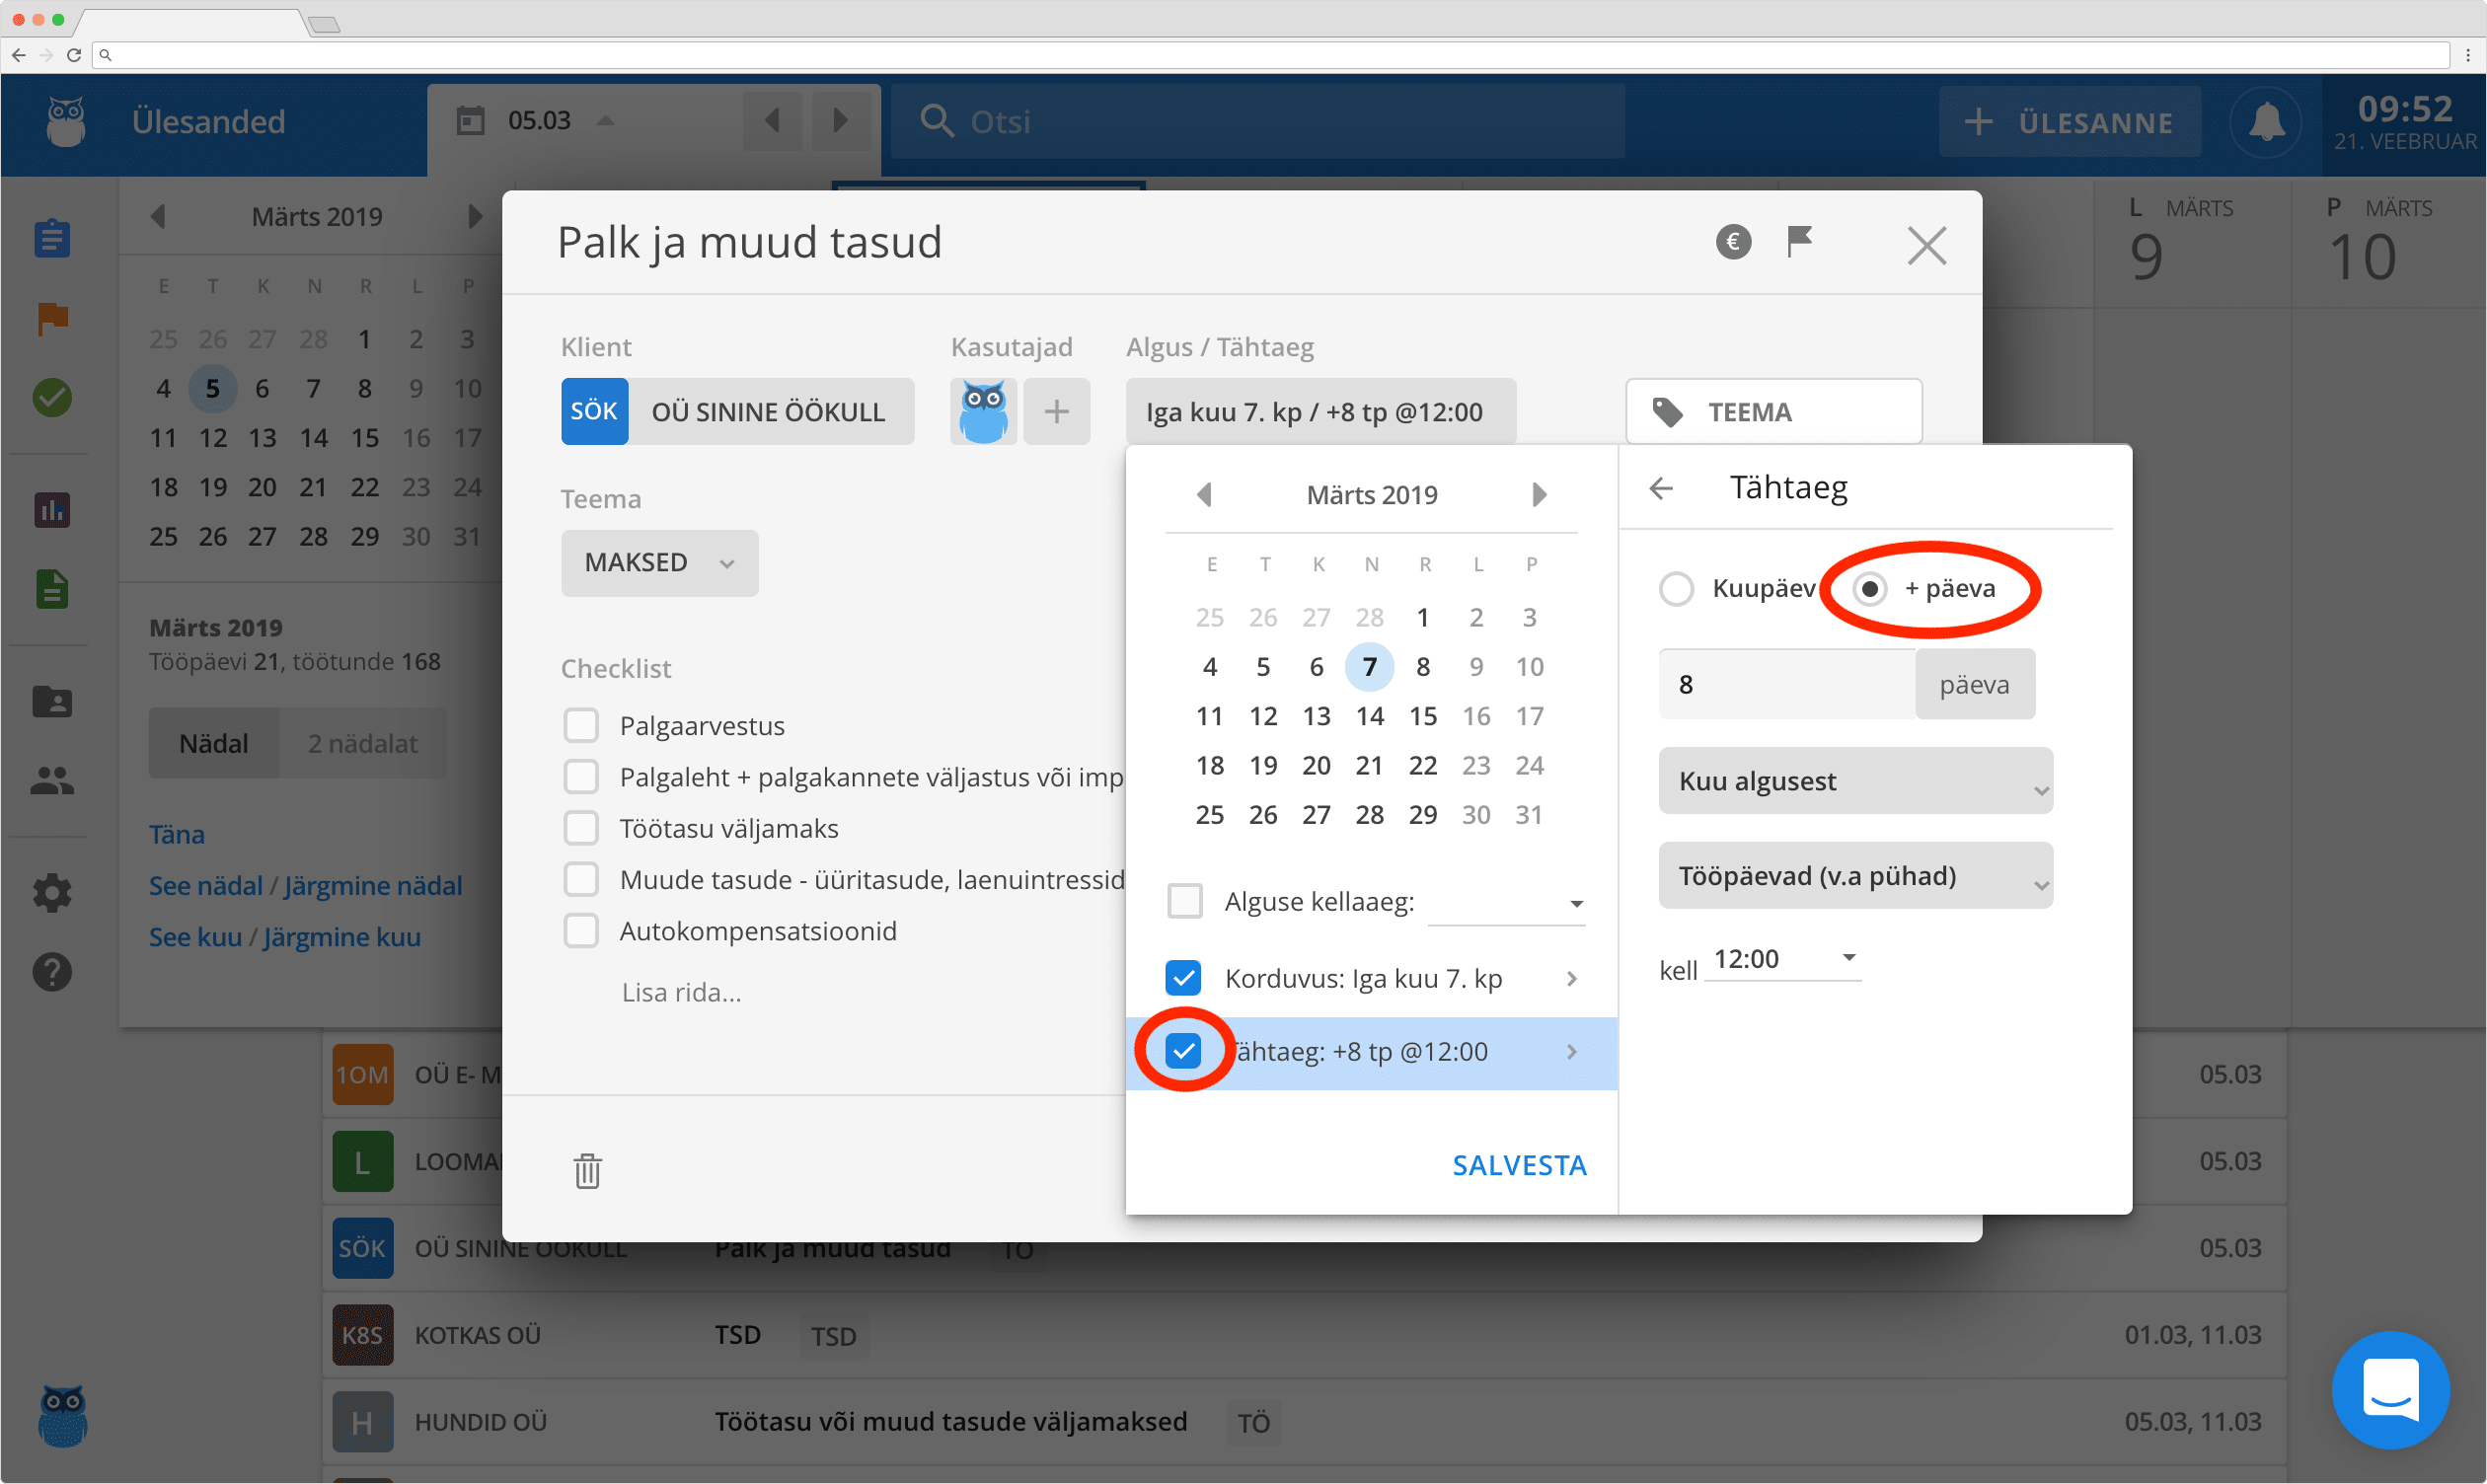Screen dimensions: 2487x1484
Task: Click the Ülesanded header title
Action: (x=209, y=121)
